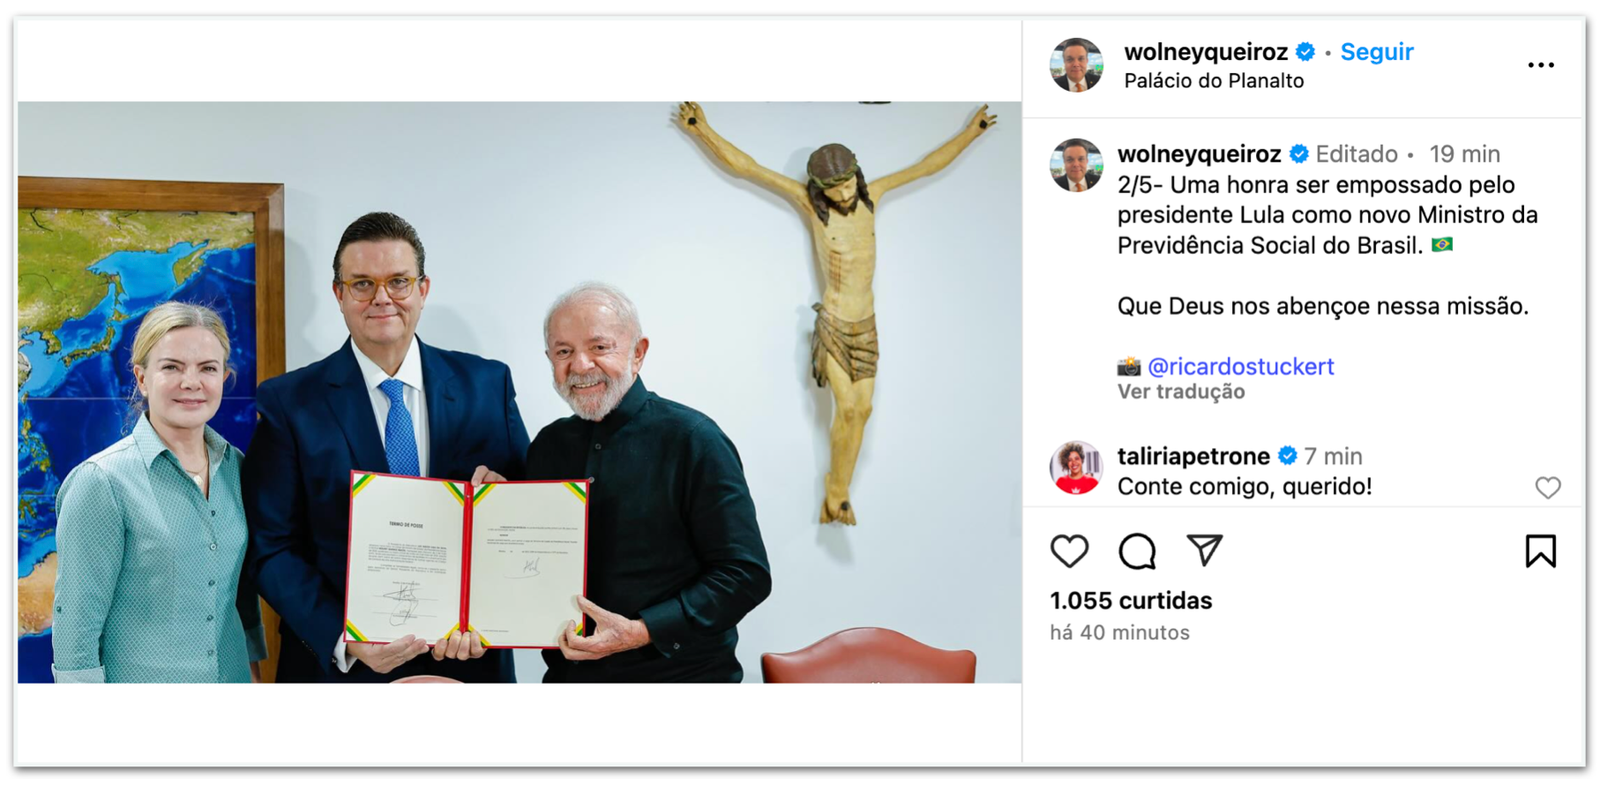Image resolution: width=1600 pixels, height=785 pixels.
Task: Save post with the bookmark icon
Action: click(1540, 551)
